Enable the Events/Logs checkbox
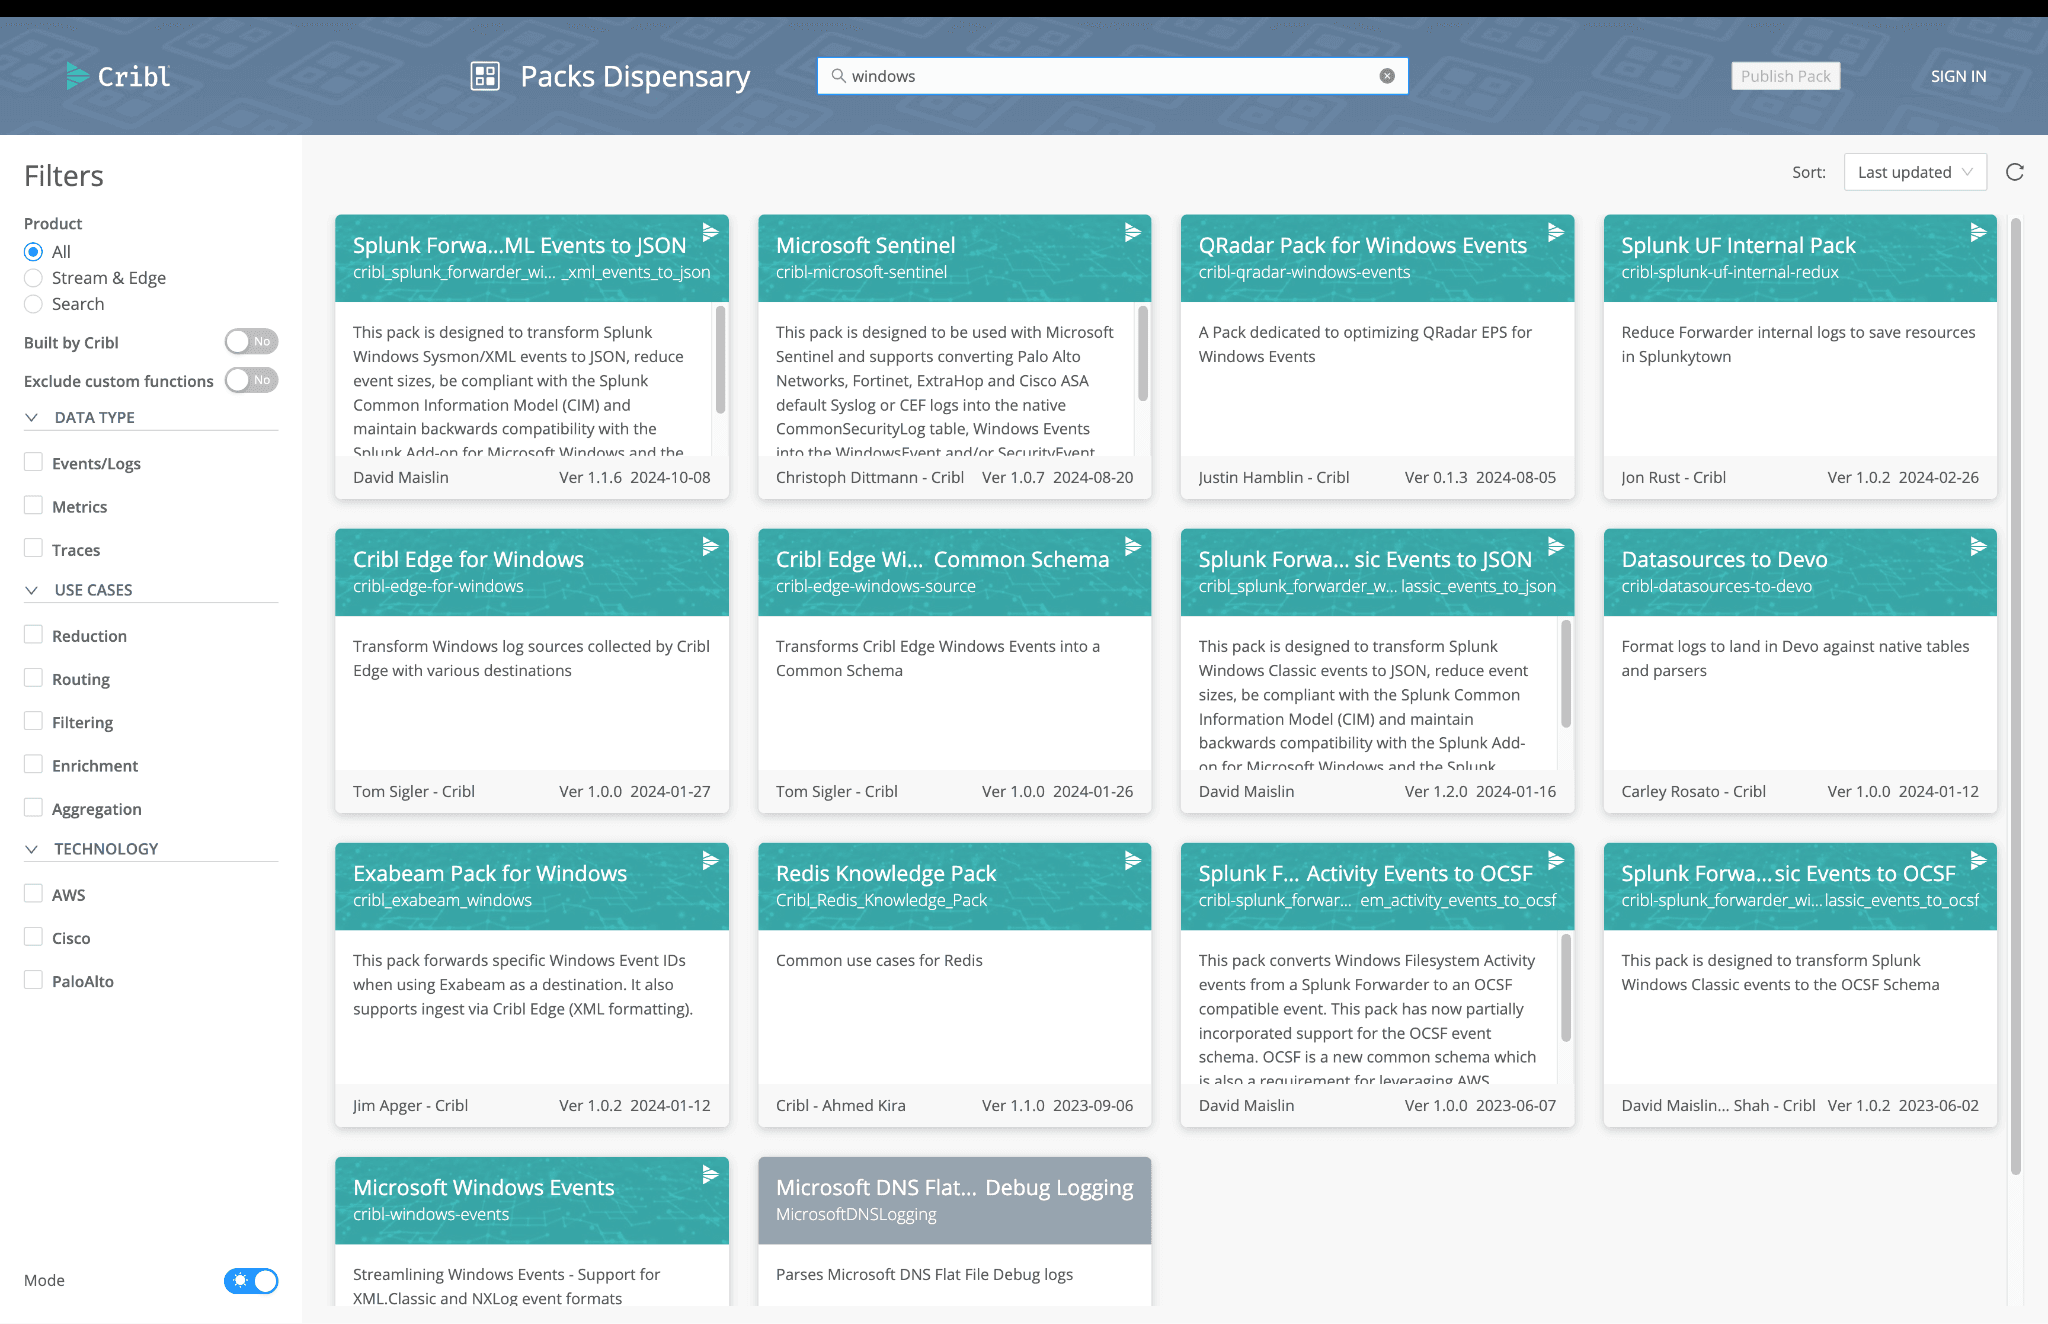Viewport: 2048px width, 1324px height. click(34, 462)
